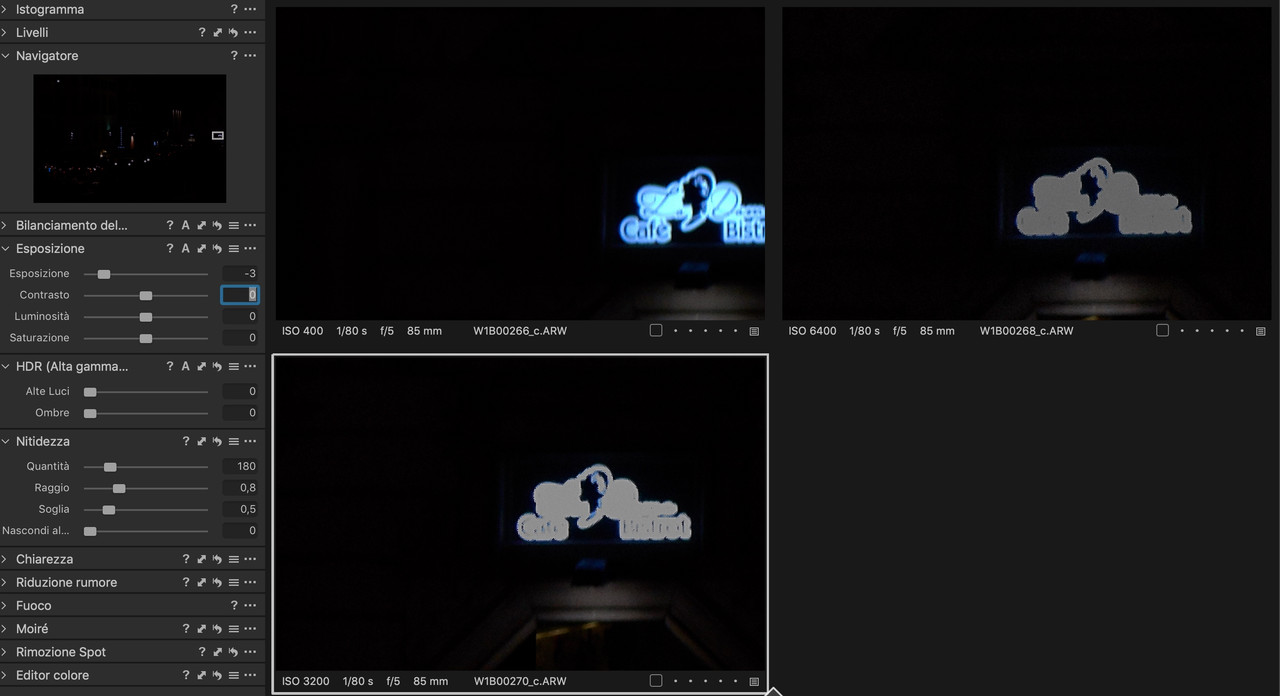Image resolution: width=1280 pixels, height=696 pixels.
Task: Click the icon right of W1B00270_c.ARW rating dots
Action: (x=754, y=681)
